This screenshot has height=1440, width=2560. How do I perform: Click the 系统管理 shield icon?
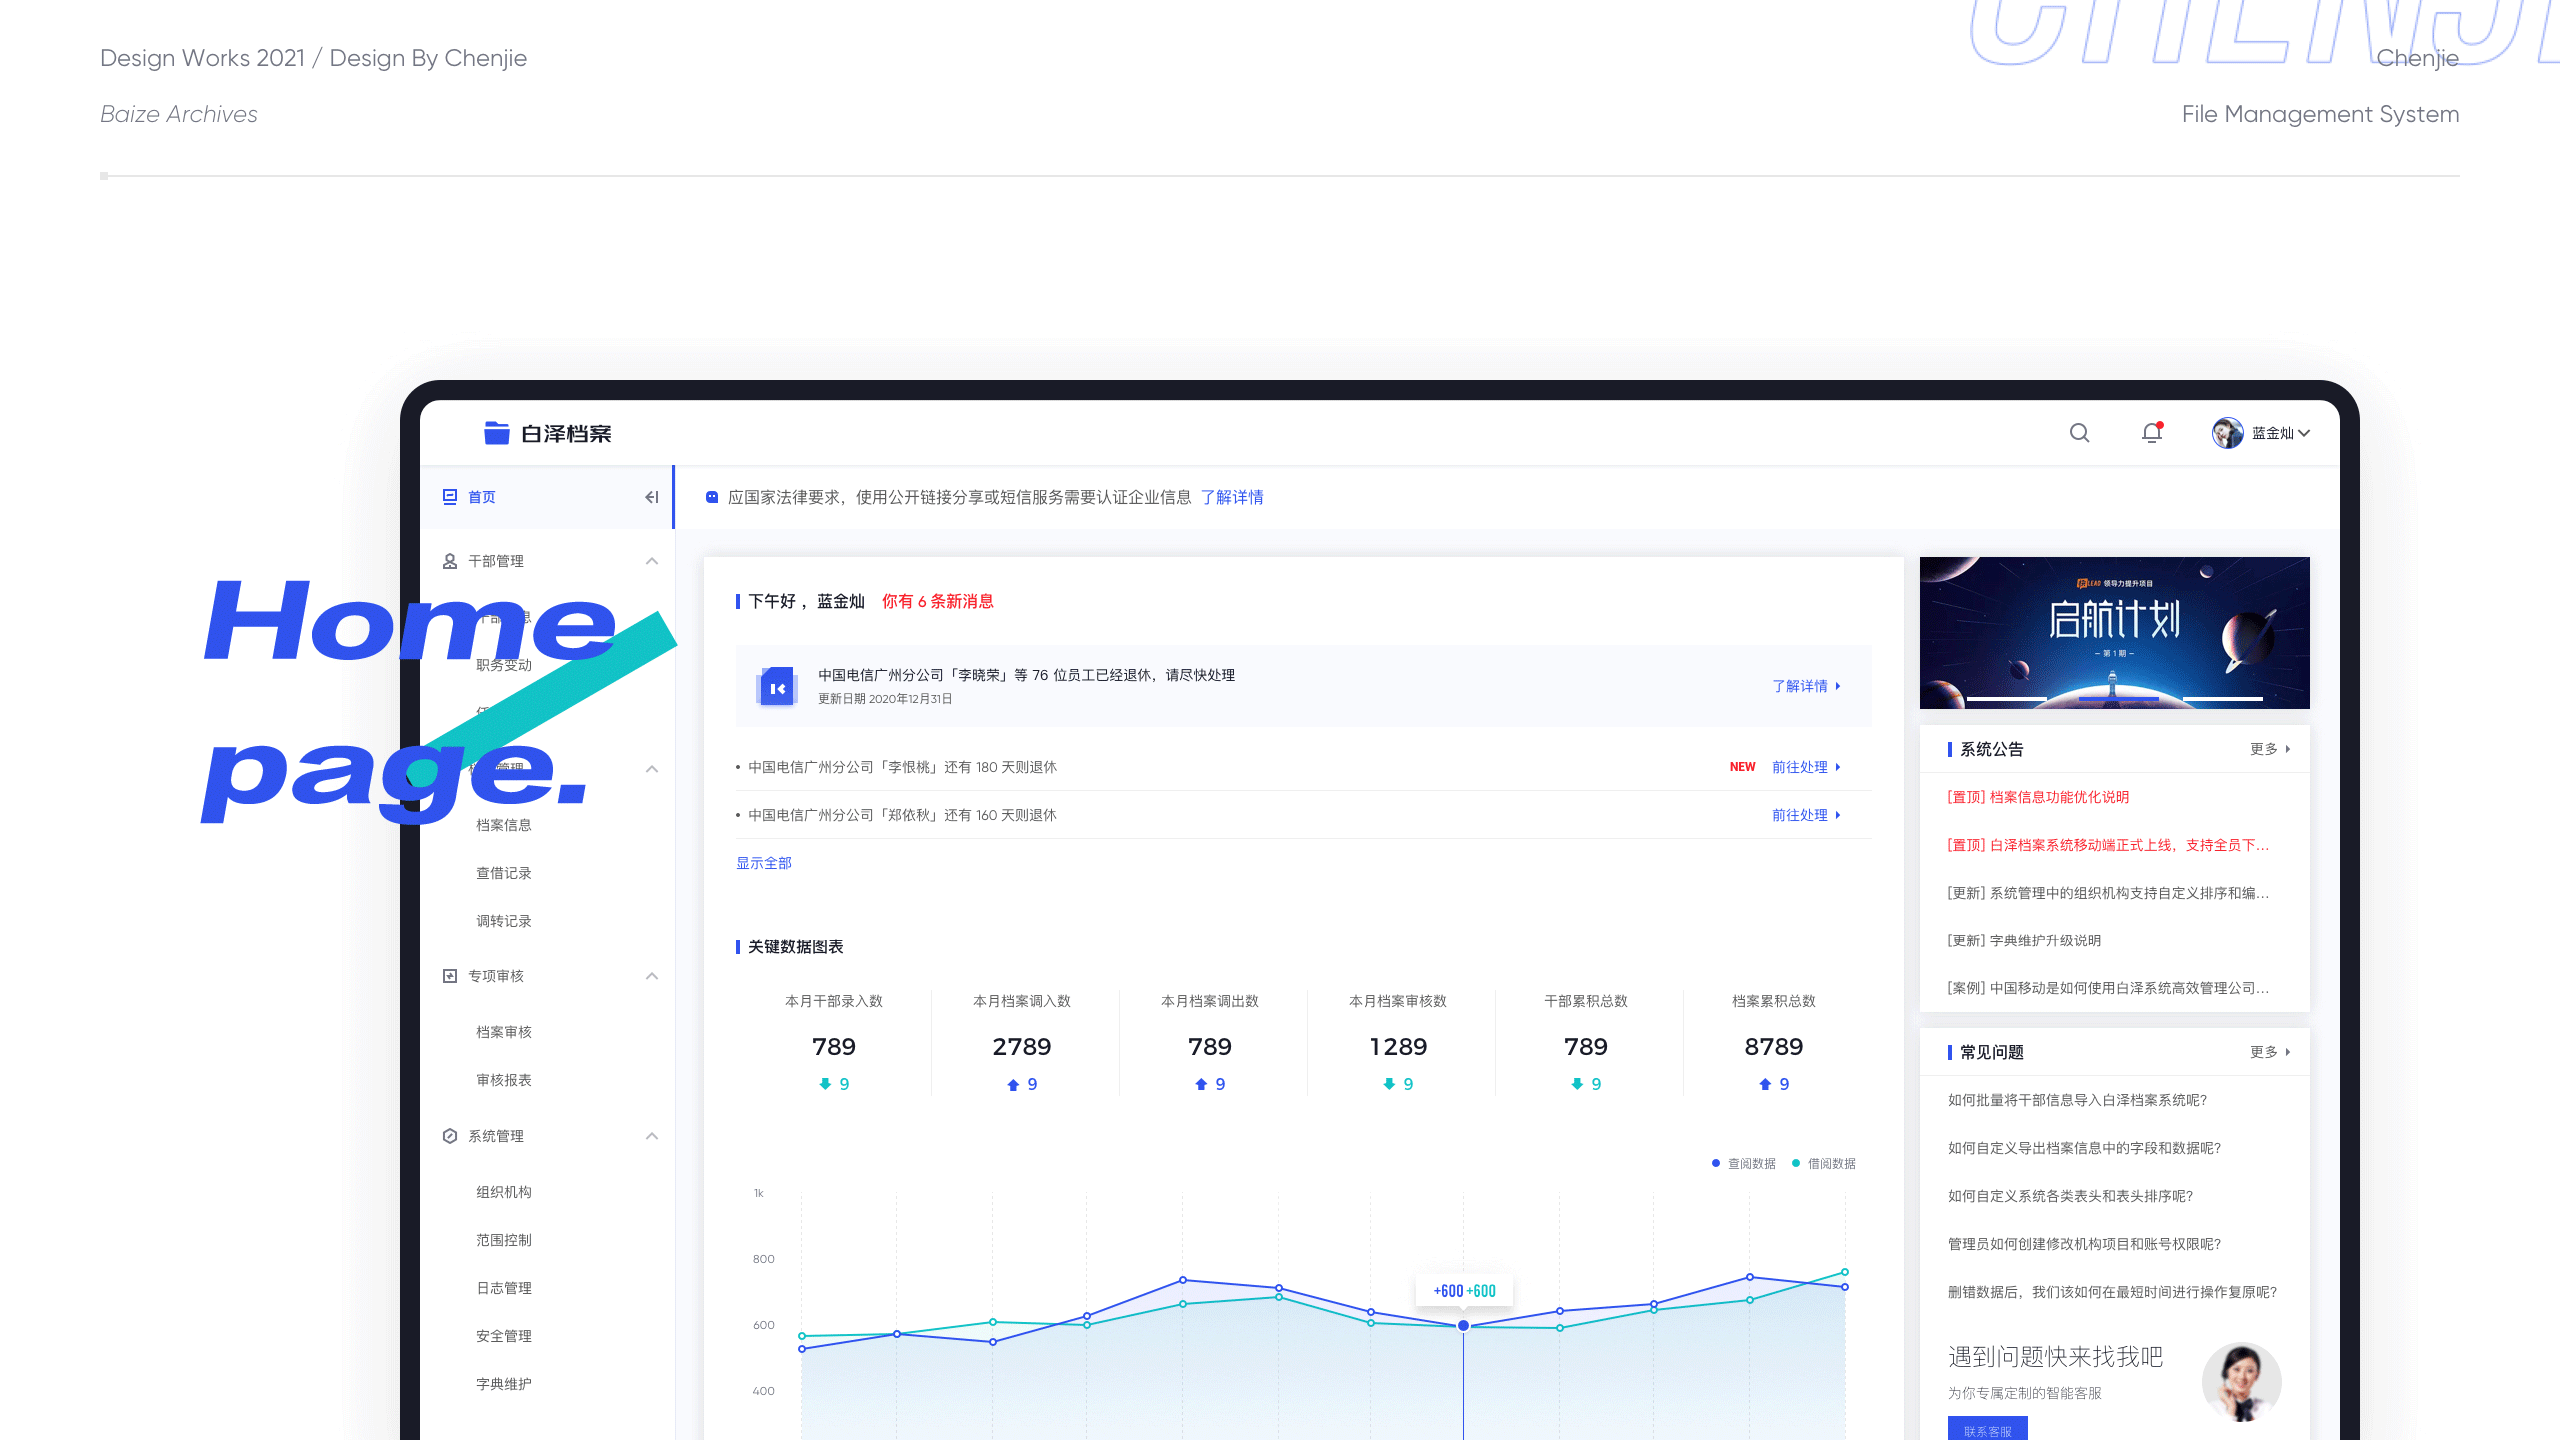[450, 1136]
